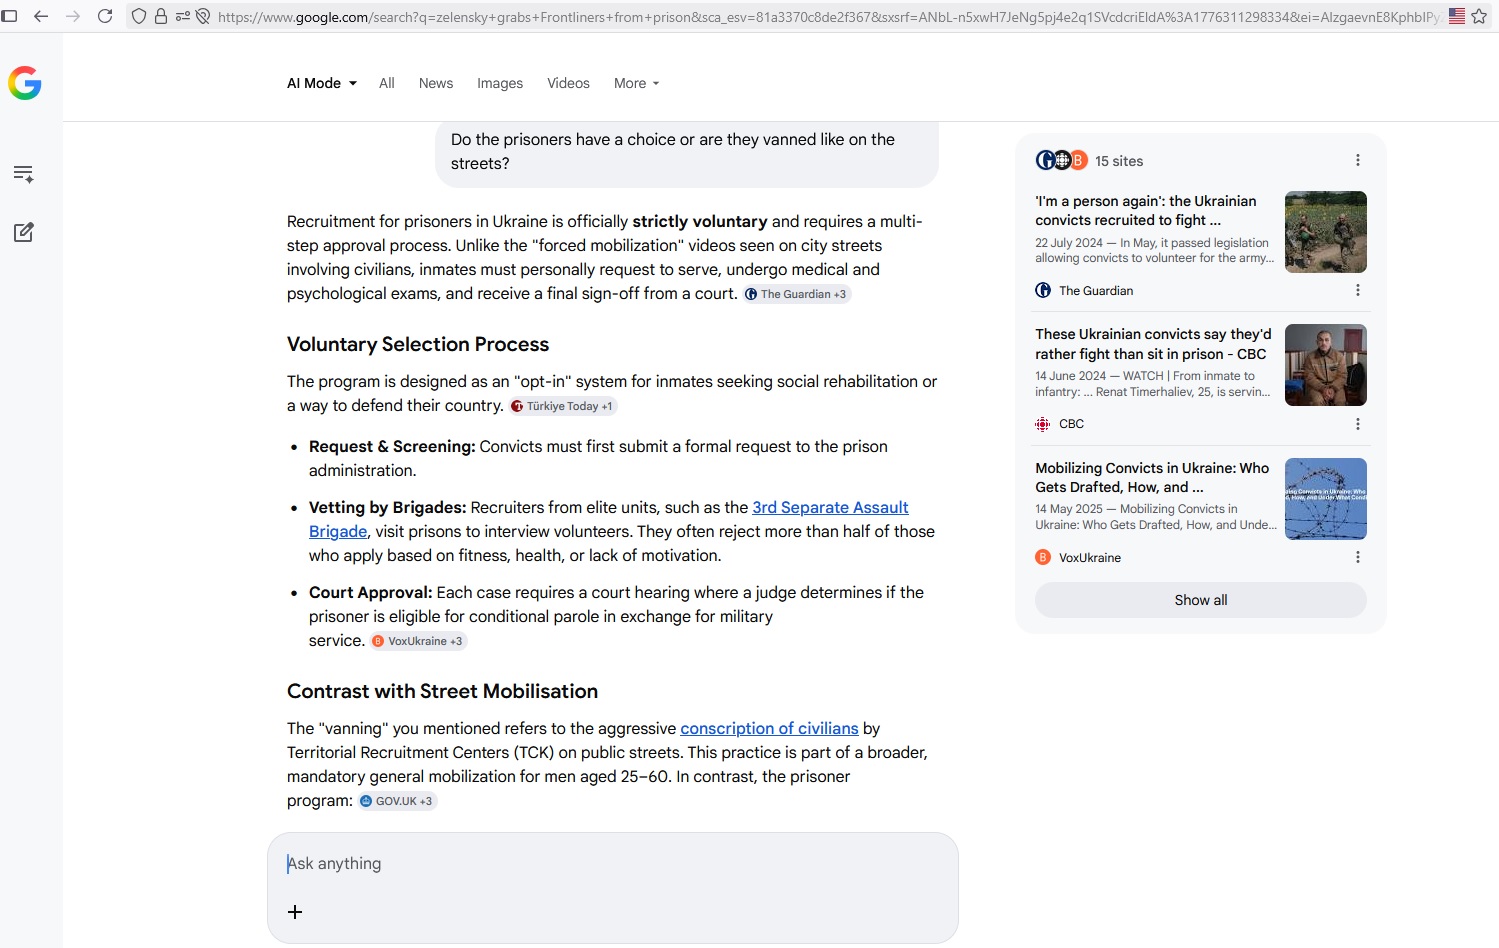Image resolution: width=1499 pixels, height=948 pixels.
Task: Open the GOV.UK +3 citation chip
Action: coord(397,801)
